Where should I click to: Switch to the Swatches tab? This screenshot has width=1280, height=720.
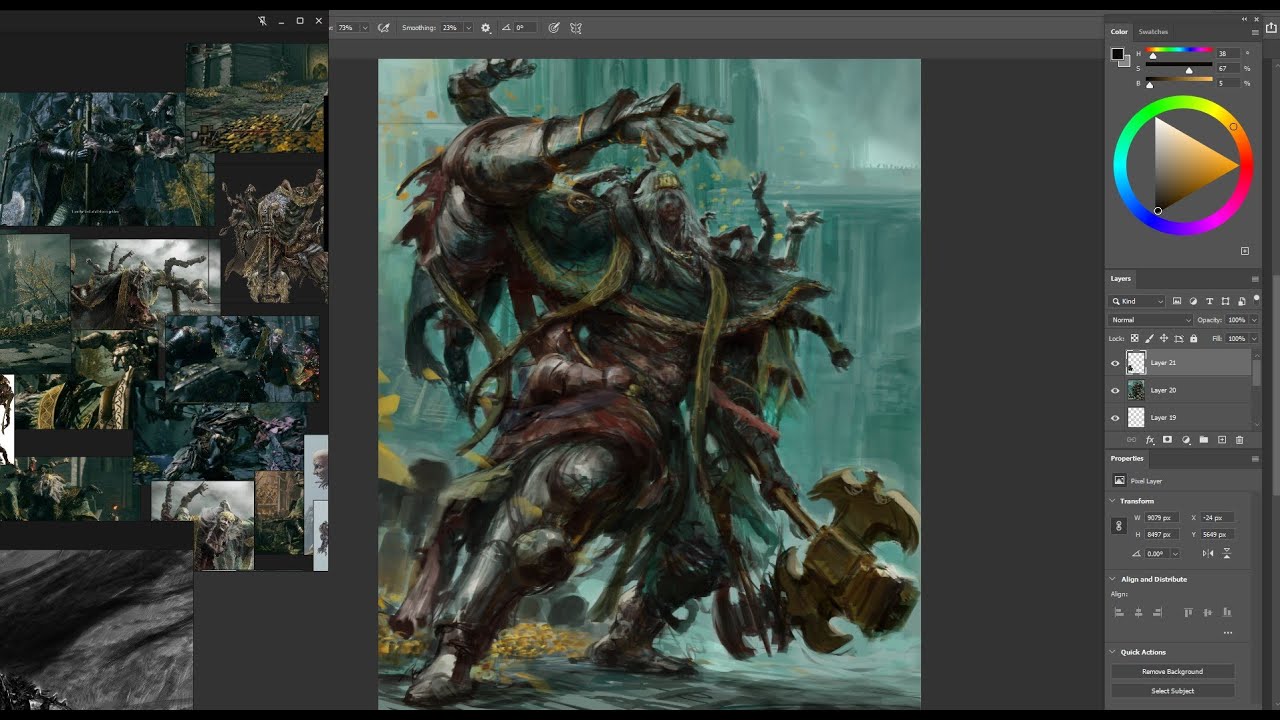click(1153, 32)
